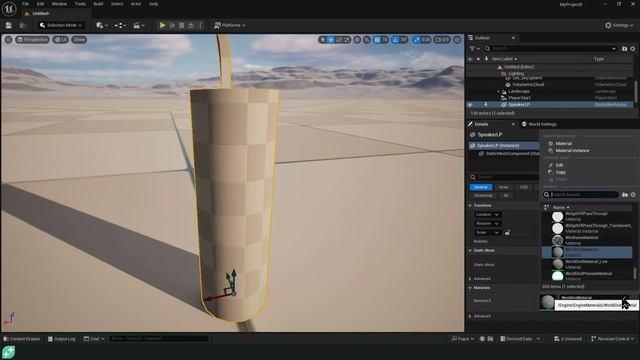Switch to the World Settings tab

tap(539, 124)
